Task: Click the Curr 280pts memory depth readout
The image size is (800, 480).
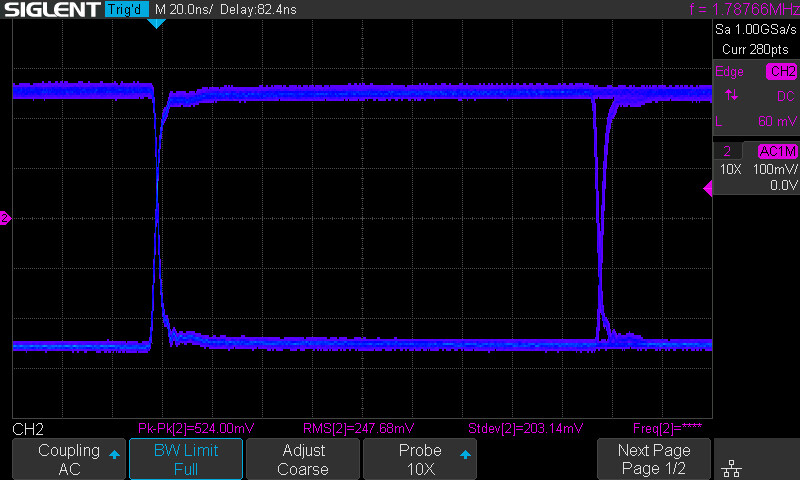Action: click(x=755, y=49)
